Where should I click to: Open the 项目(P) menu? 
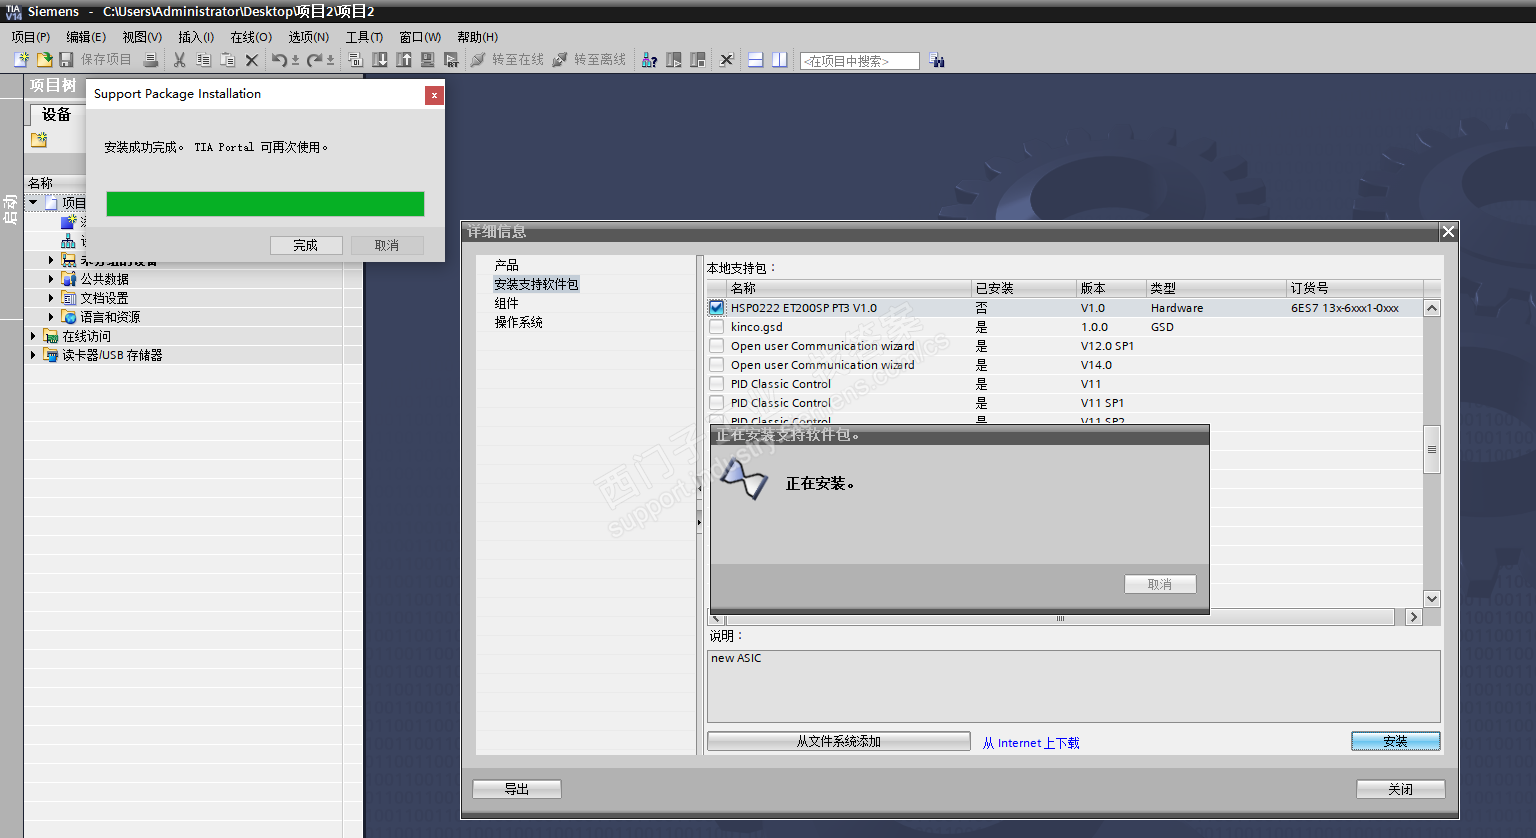(31, 37)
